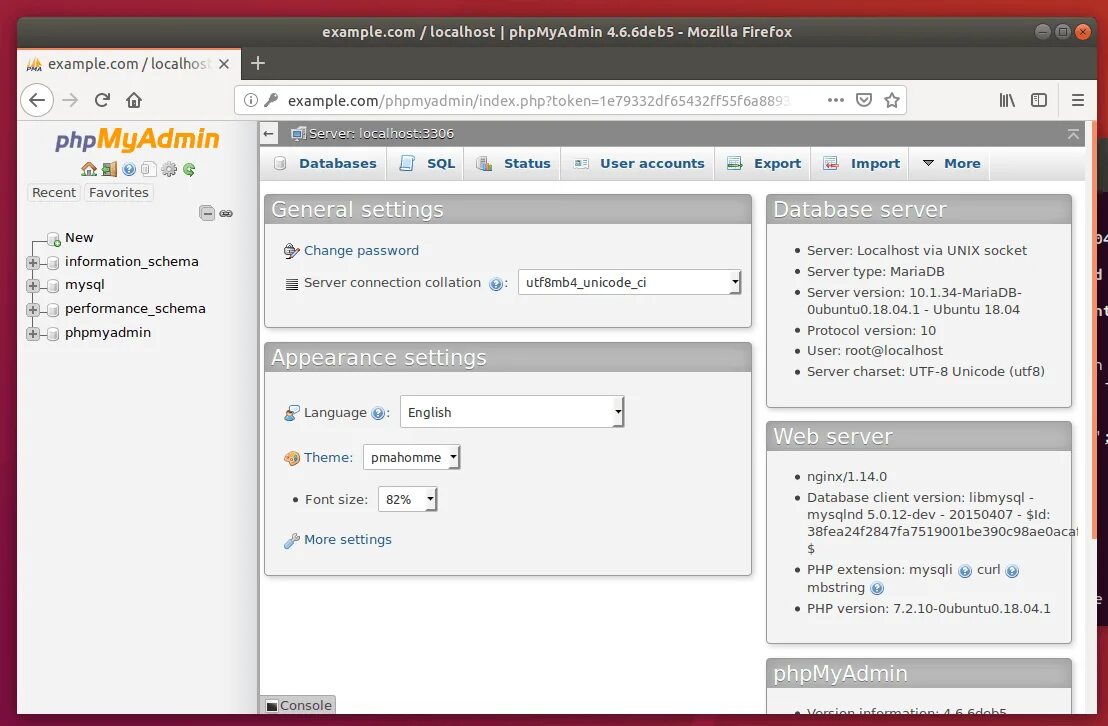Image resolution: width=1108 pixels, height=726 pixels.
Task: Open the User accounts tab
Action: pos(640,163)
